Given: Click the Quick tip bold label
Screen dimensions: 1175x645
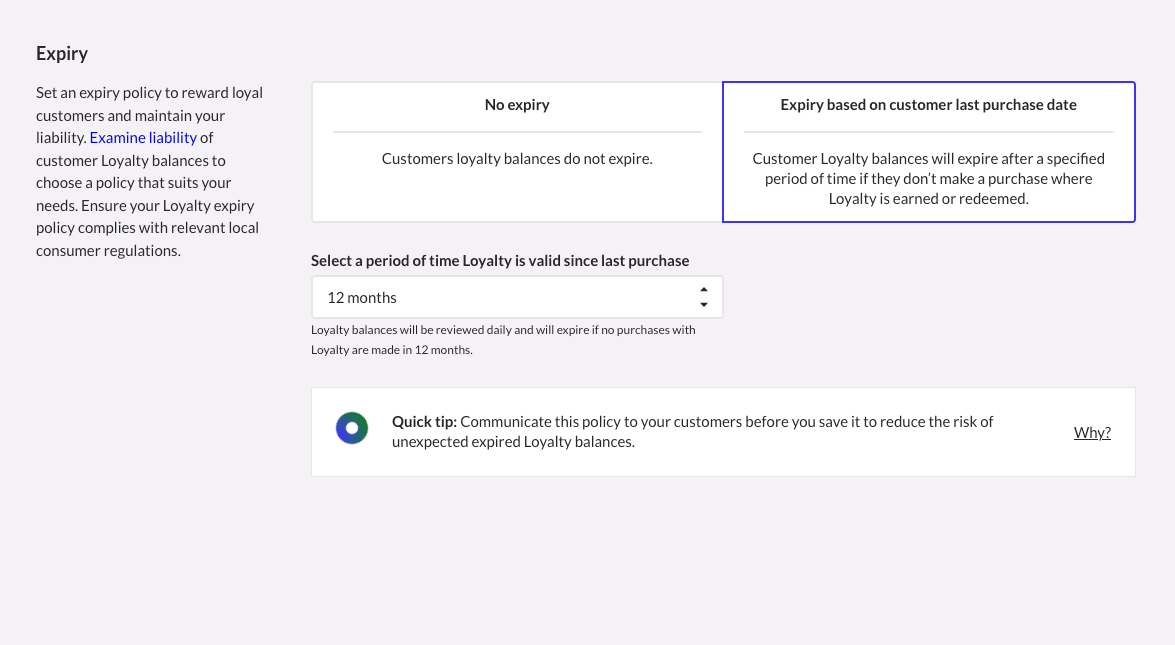Looking at the screenshot, I should [424, 422].
